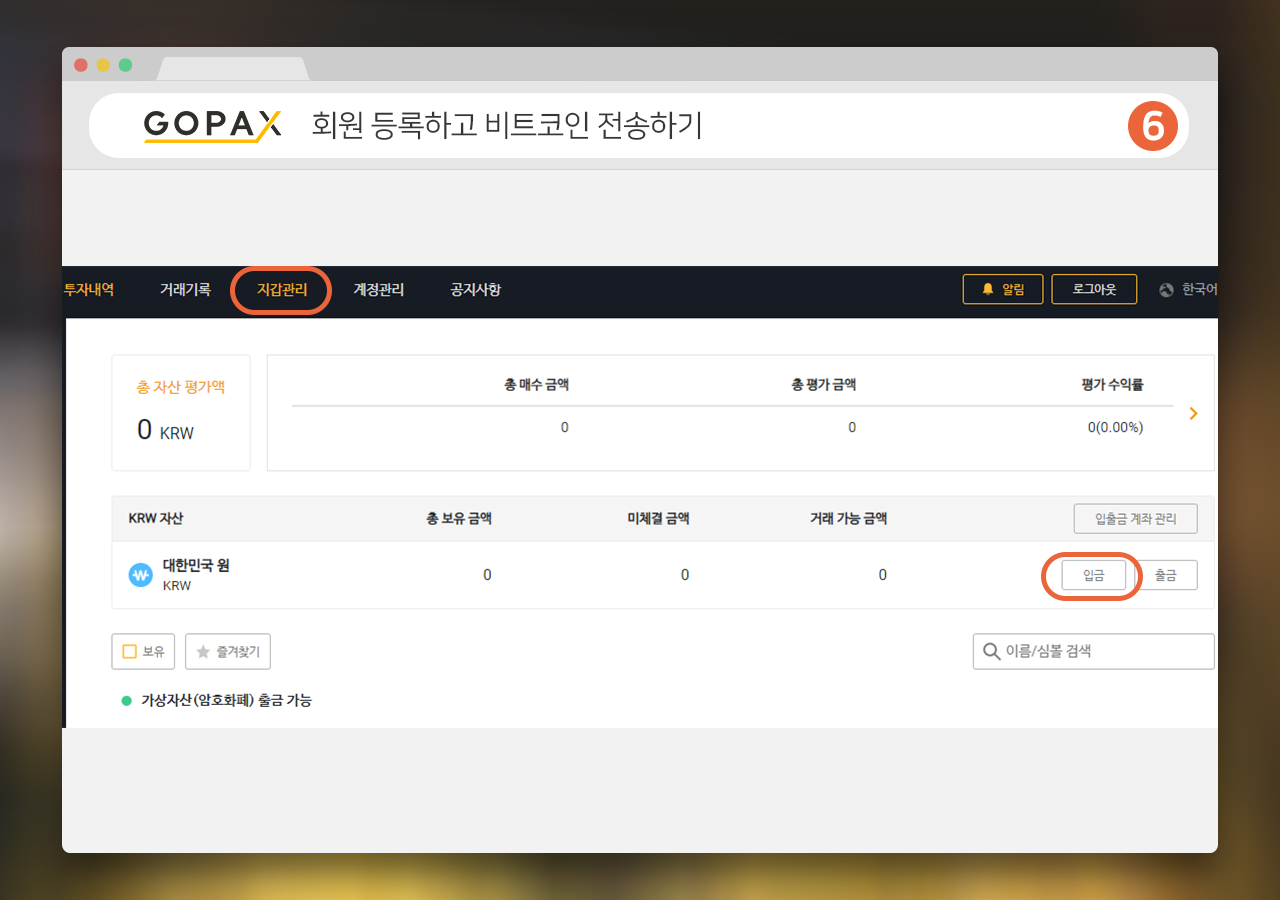
Task: Click the 평가 수익률 header
Action: click(1112, 384)
